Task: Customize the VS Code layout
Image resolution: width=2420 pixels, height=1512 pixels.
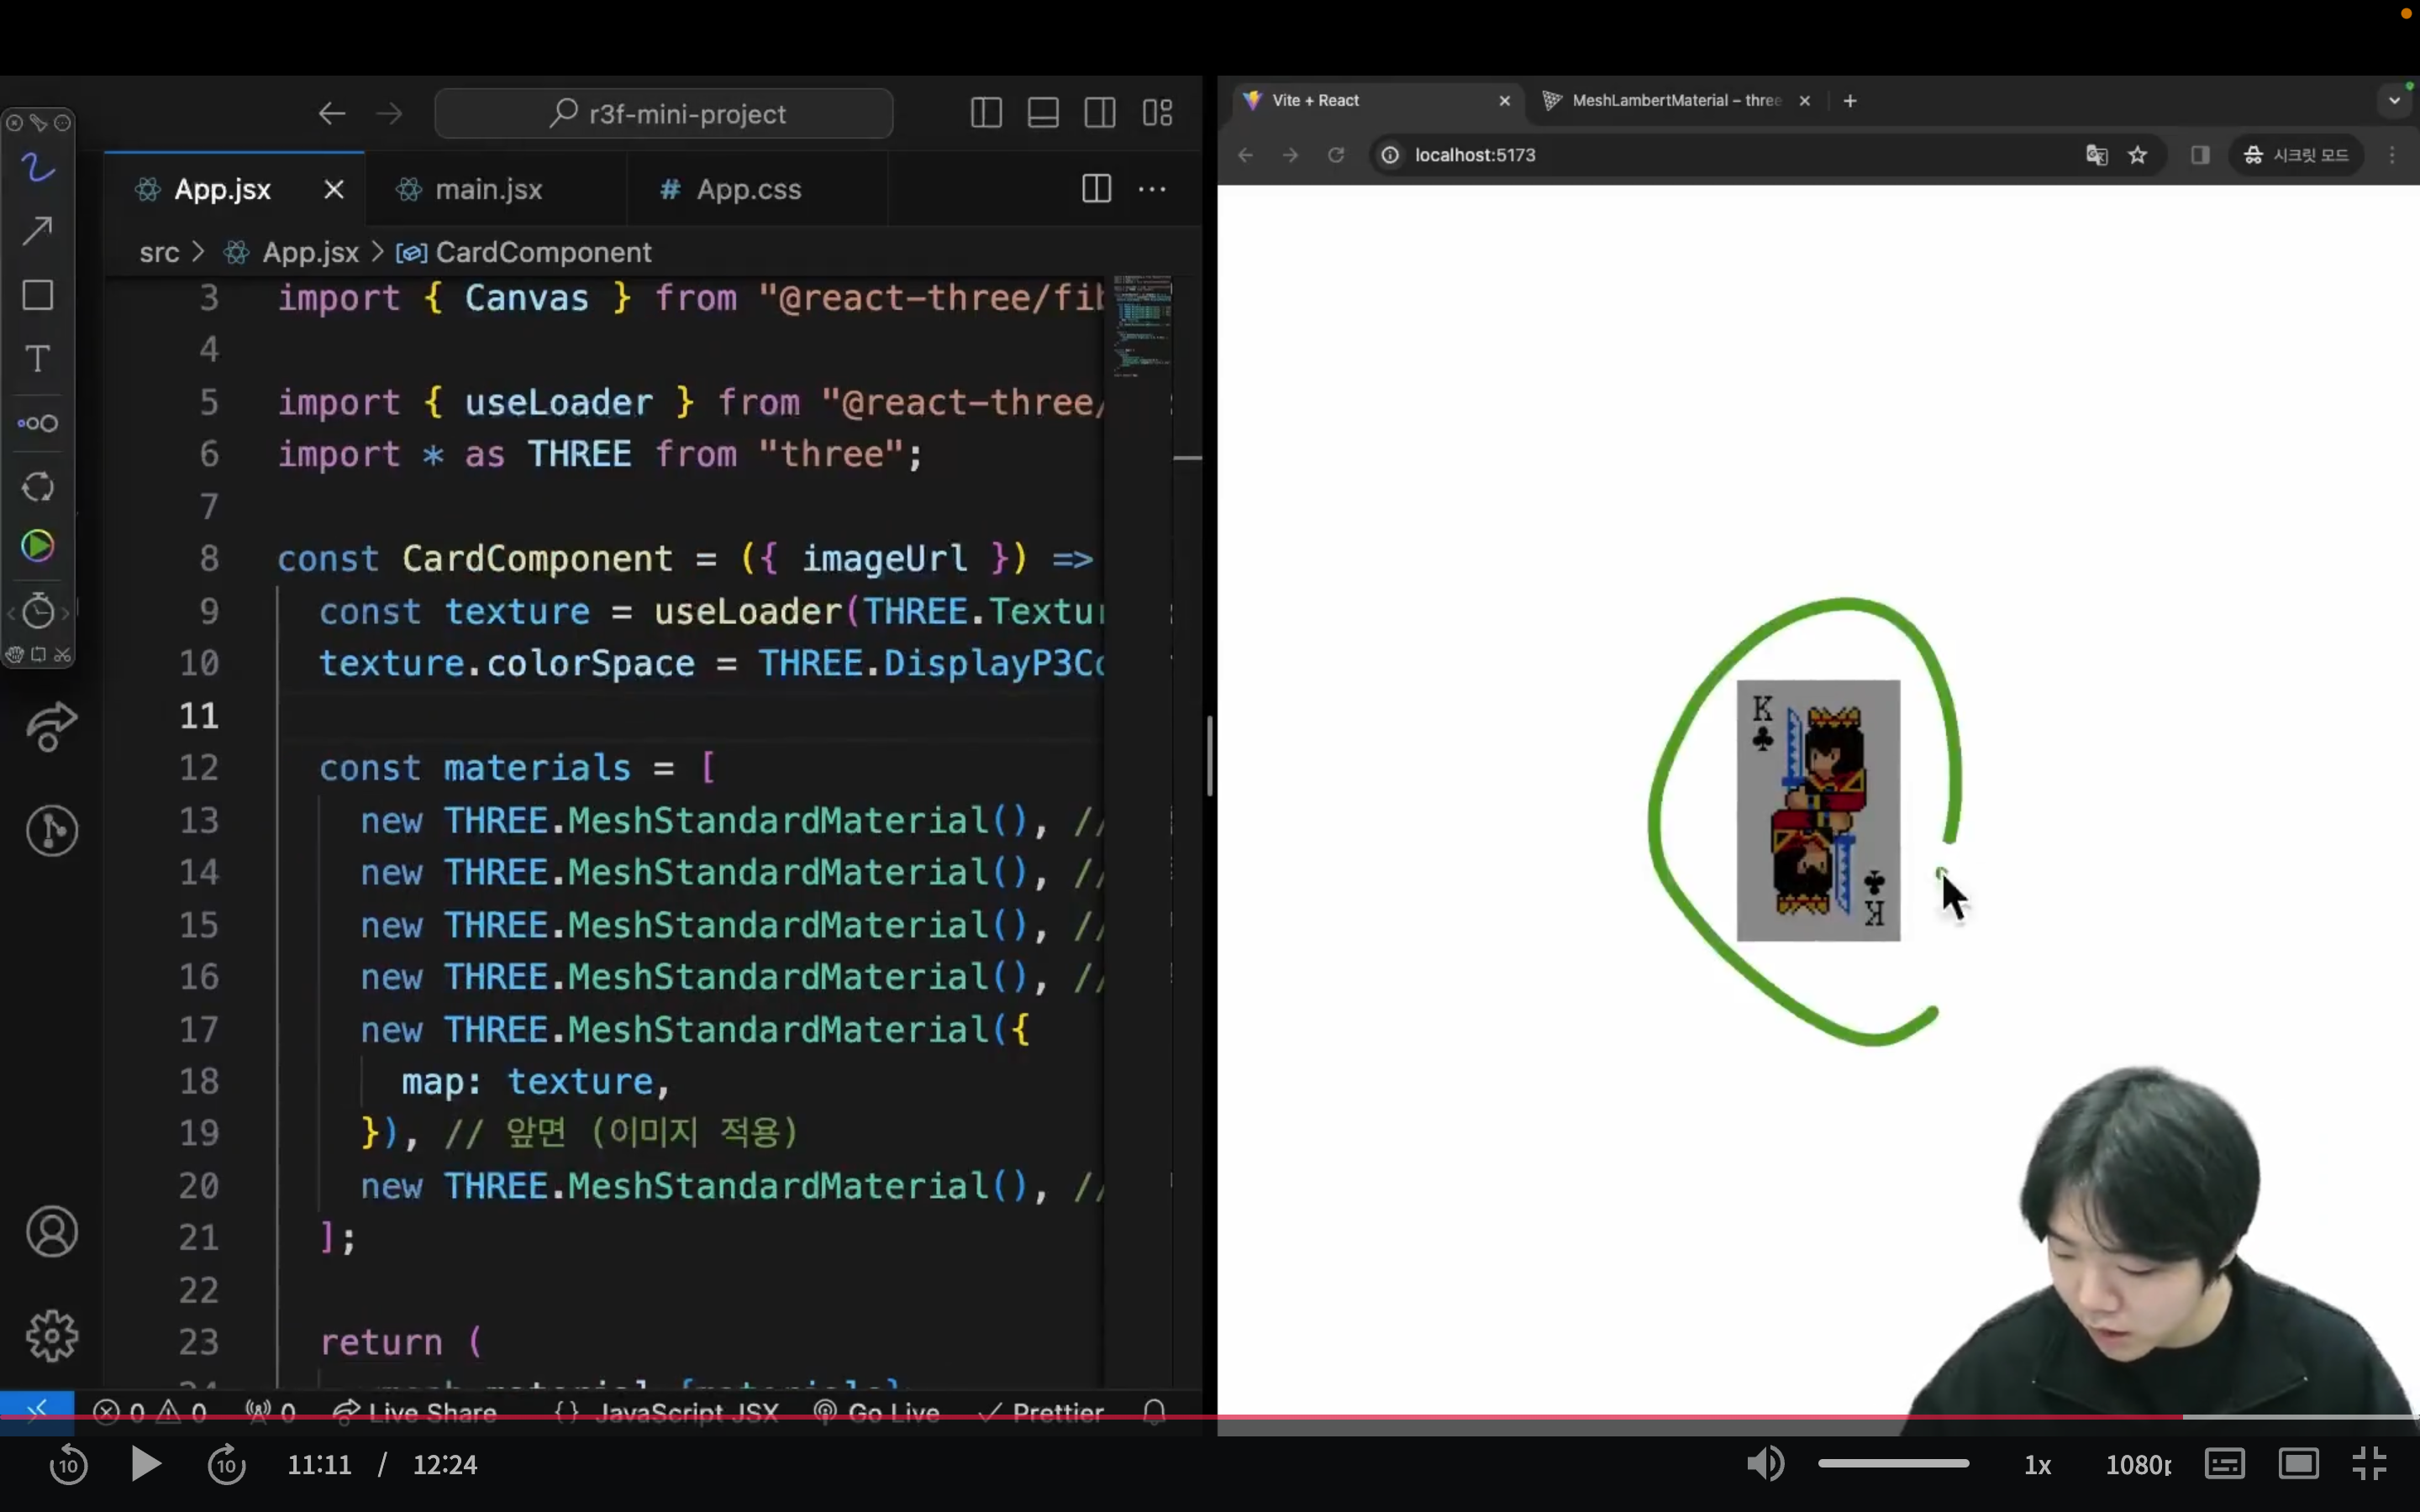Action: pos(1158,113)
